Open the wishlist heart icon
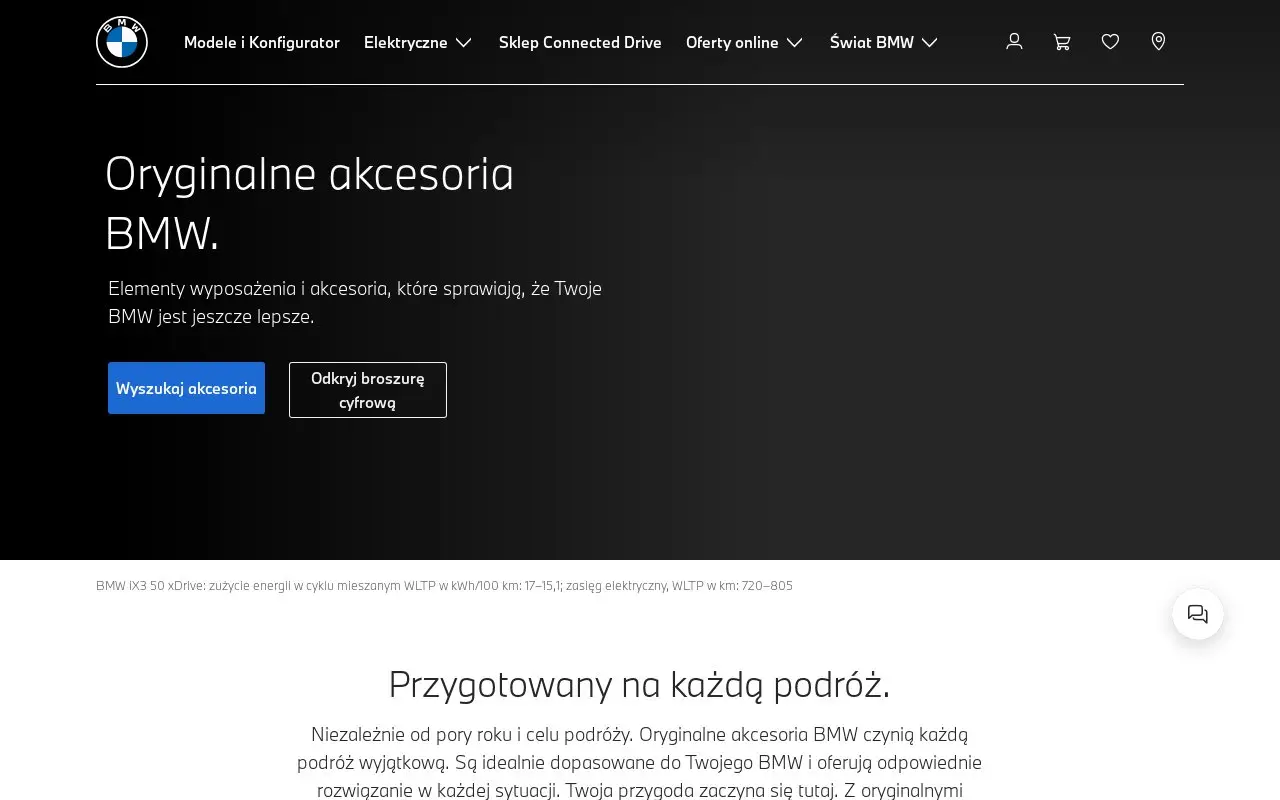 tap(1110, 42)
